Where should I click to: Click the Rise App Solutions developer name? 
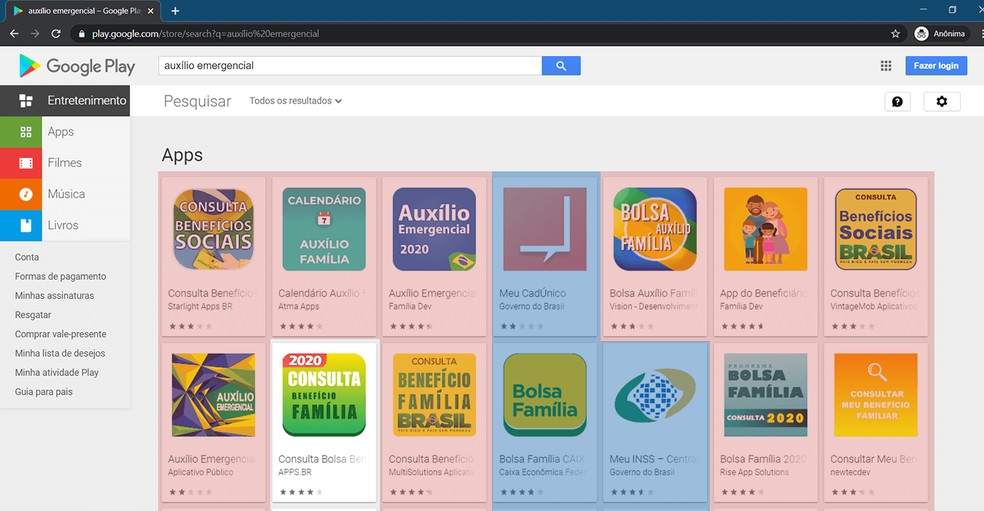(x=754, y=472)
